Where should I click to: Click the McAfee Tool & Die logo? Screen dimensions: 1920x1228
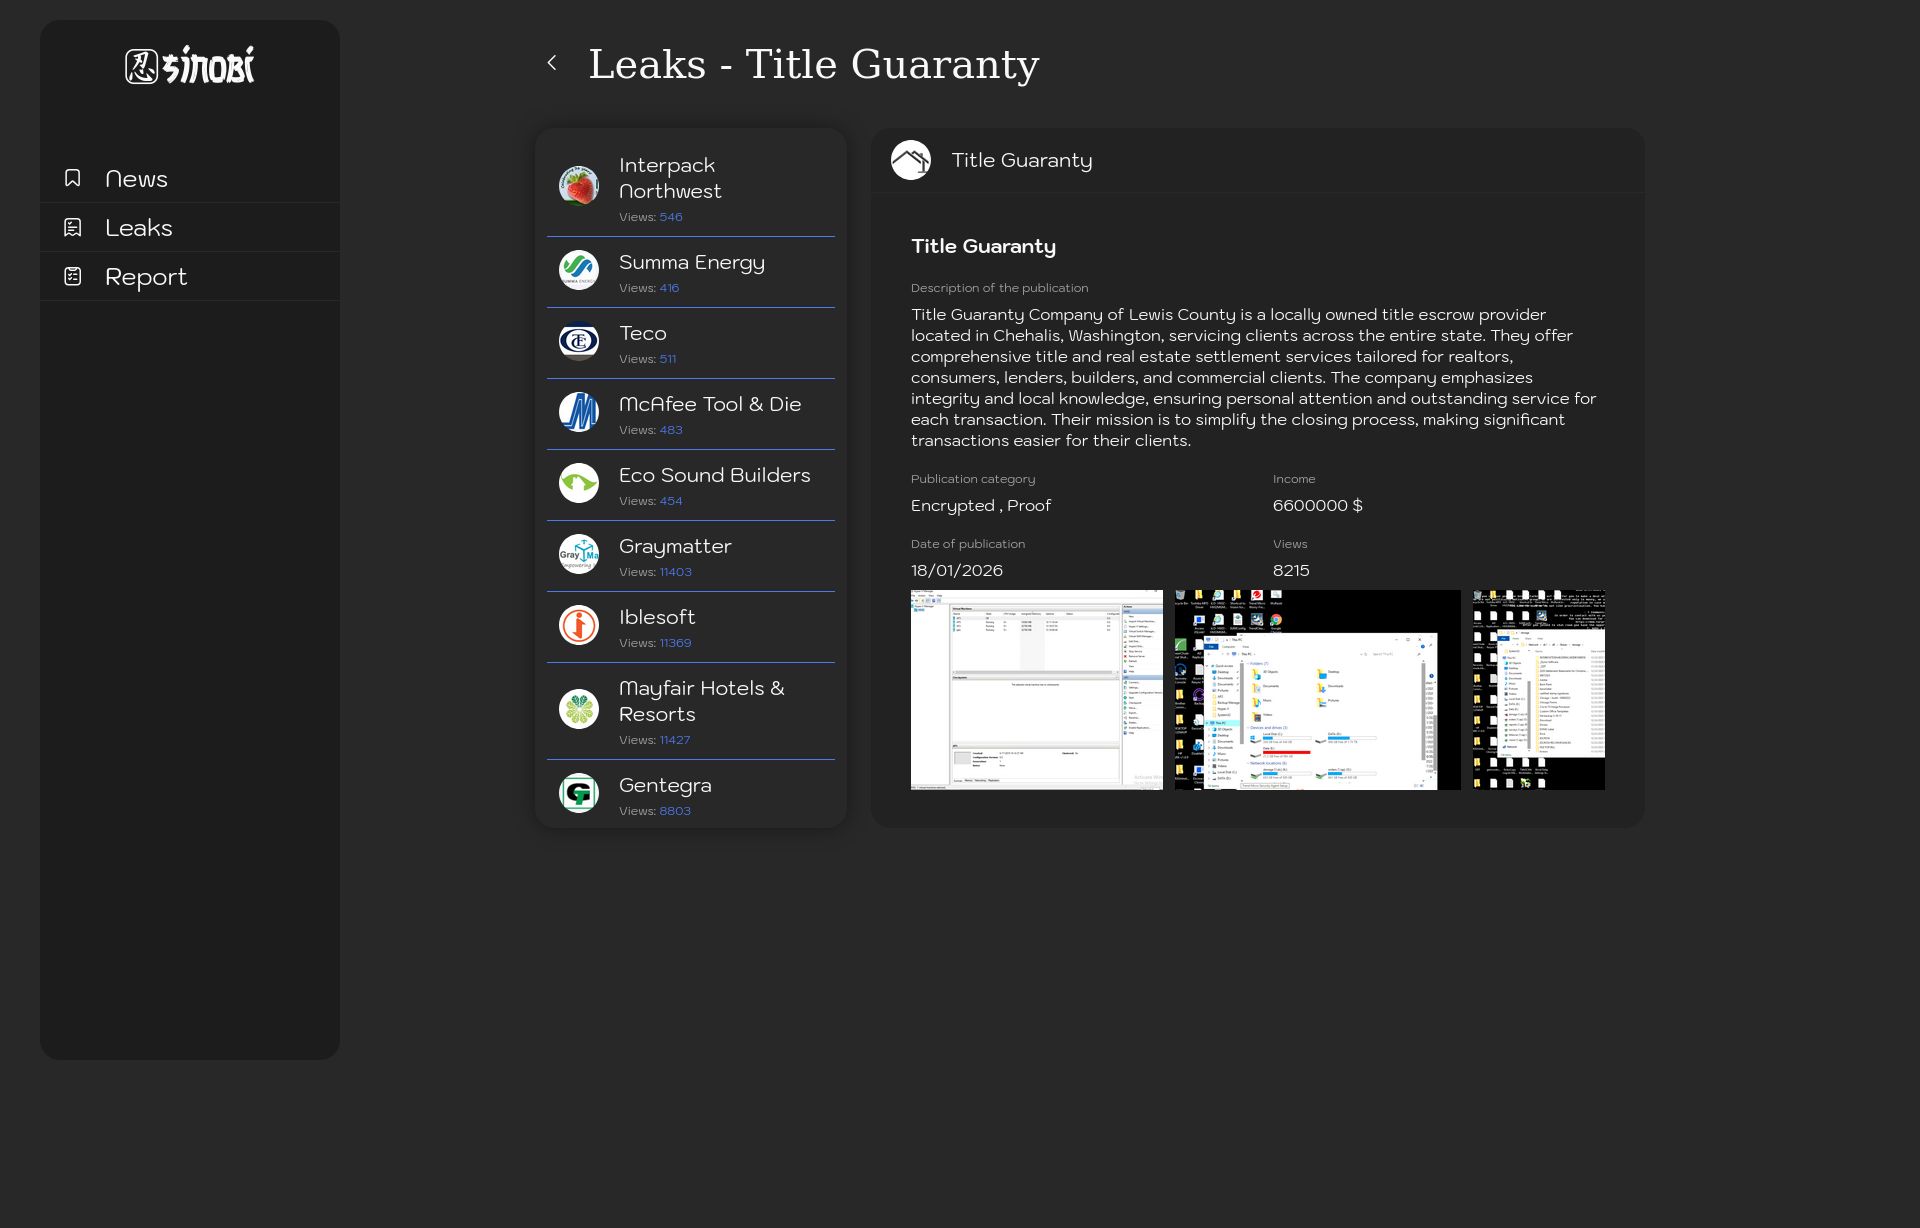pyautogui.click(x=579, y=412)
